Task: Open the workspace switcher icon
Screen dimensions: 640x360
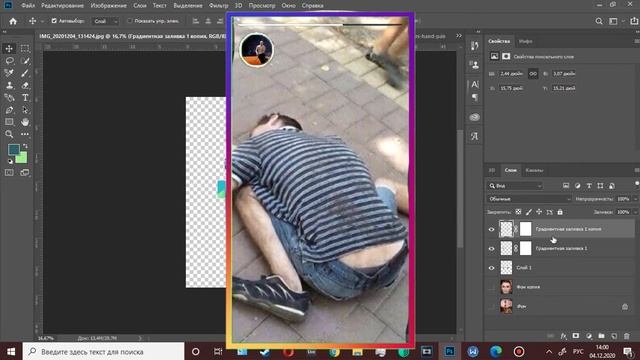Action: [613, 21]
